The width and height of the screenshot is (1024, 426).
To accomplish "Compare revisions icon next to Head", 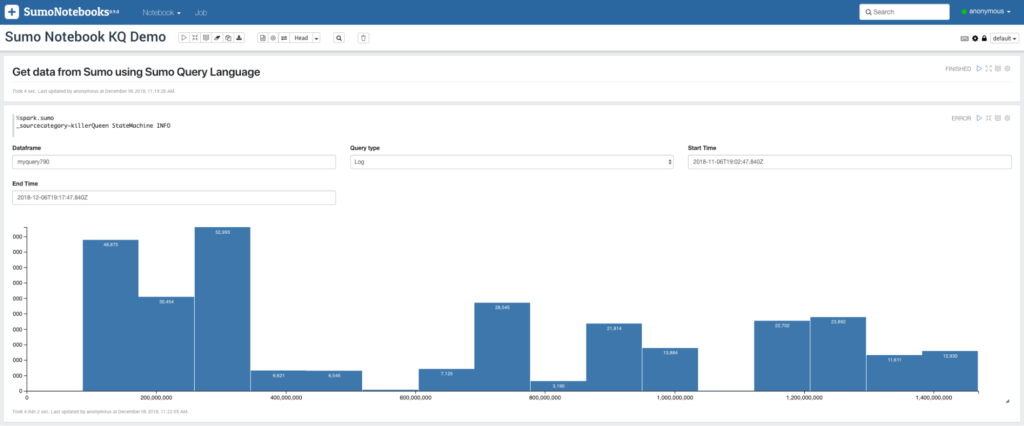I will click(x=284, y=38).
